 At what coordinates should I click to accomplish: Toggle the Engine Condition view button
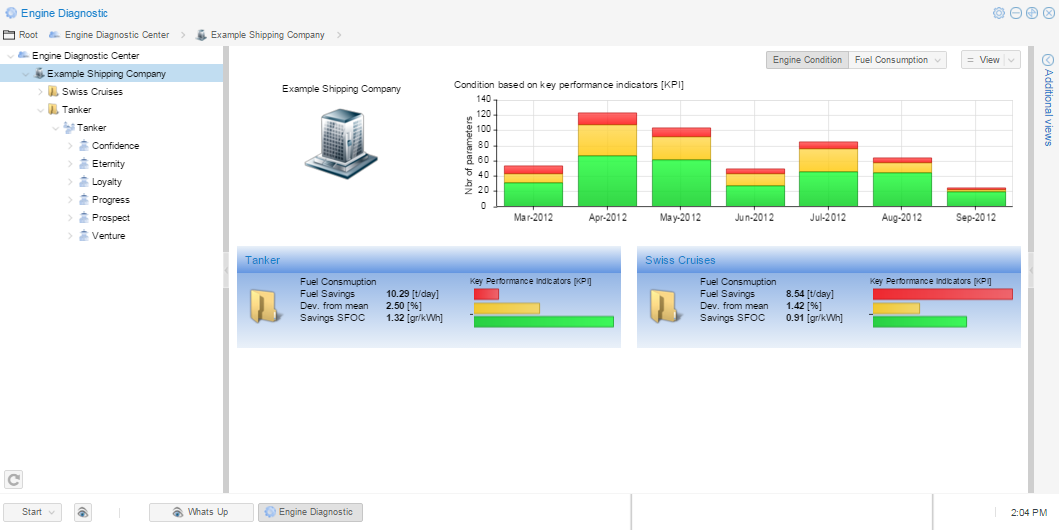pyautogui.click(x=807, y=60)
